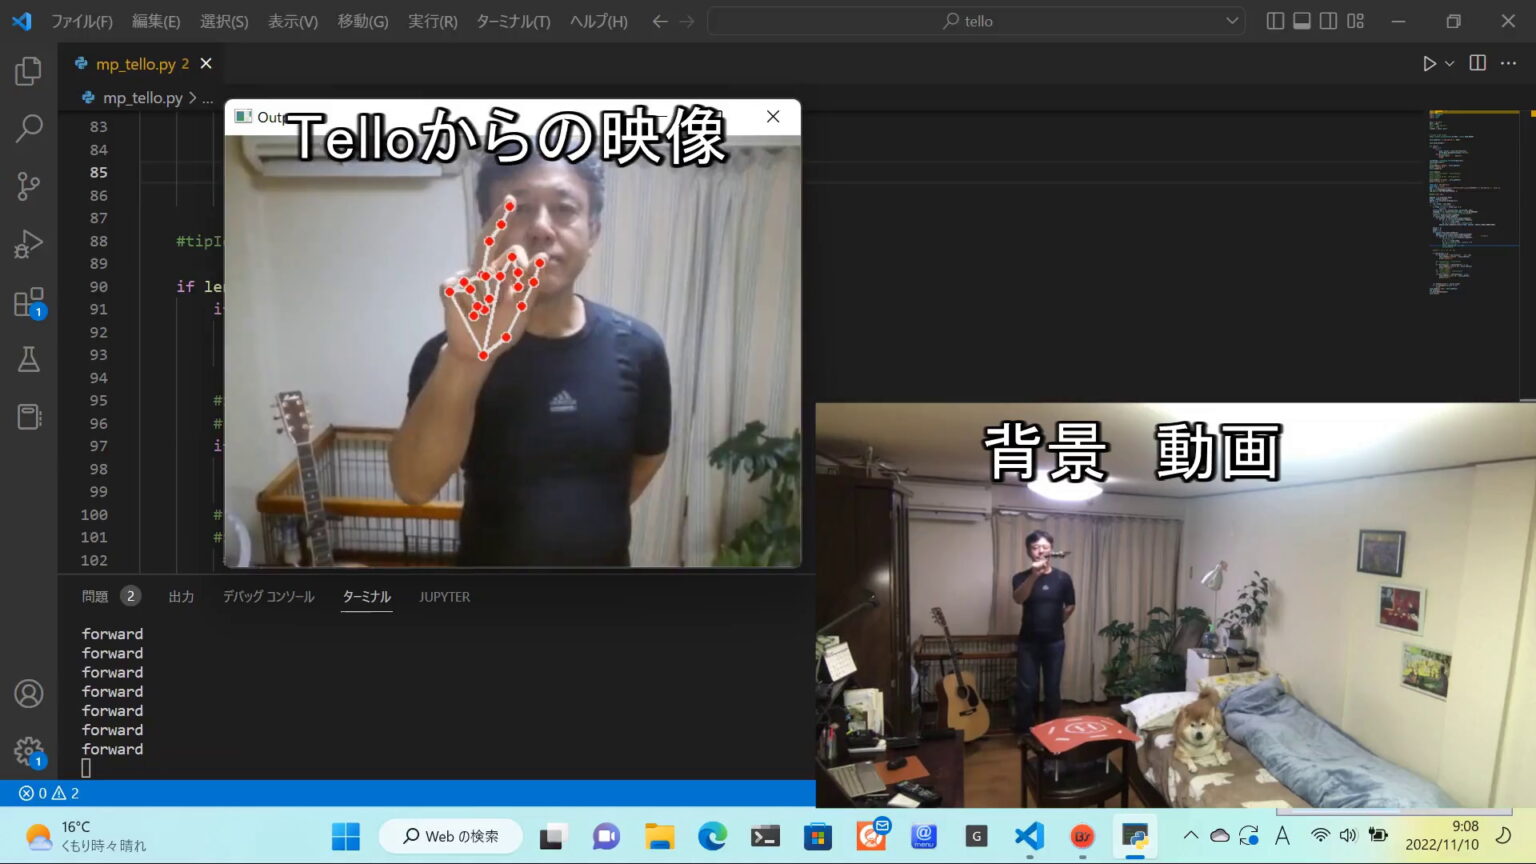Open the Testing flask icon
The height and width of the screenshot is (864, 1536).
[x=27, y=359]
